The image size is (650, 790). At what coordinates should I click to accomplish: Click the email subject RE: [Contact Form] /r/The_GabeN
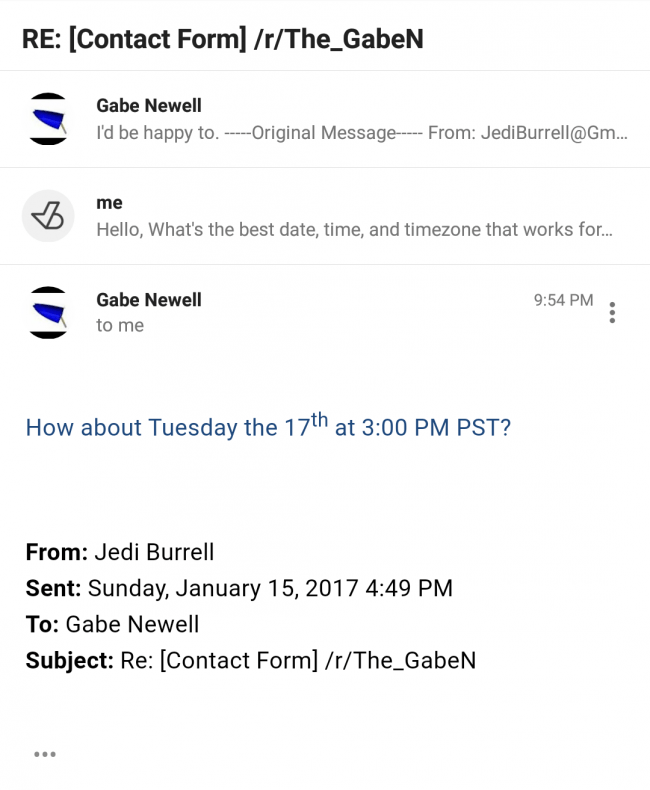click(x=223, y=39)
